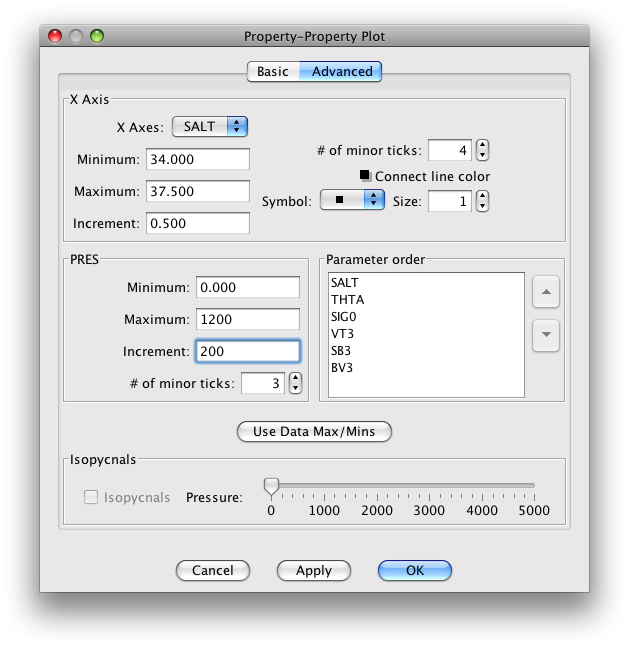Click Apply button

click(314, 570)
